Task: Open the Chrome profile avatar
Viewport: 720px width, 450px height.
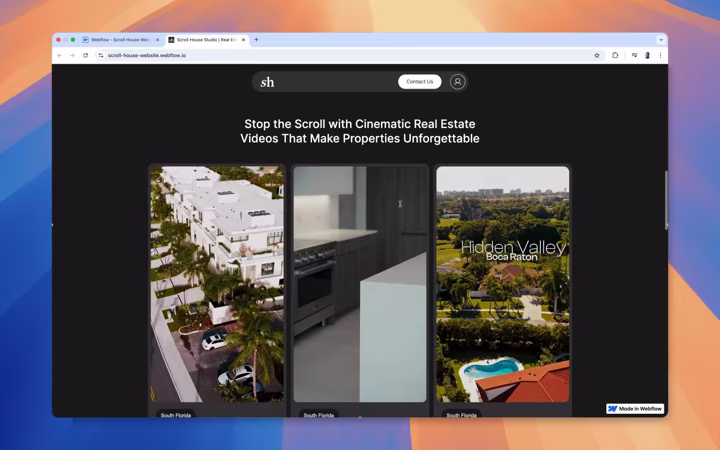Action: tap(647, 55)
